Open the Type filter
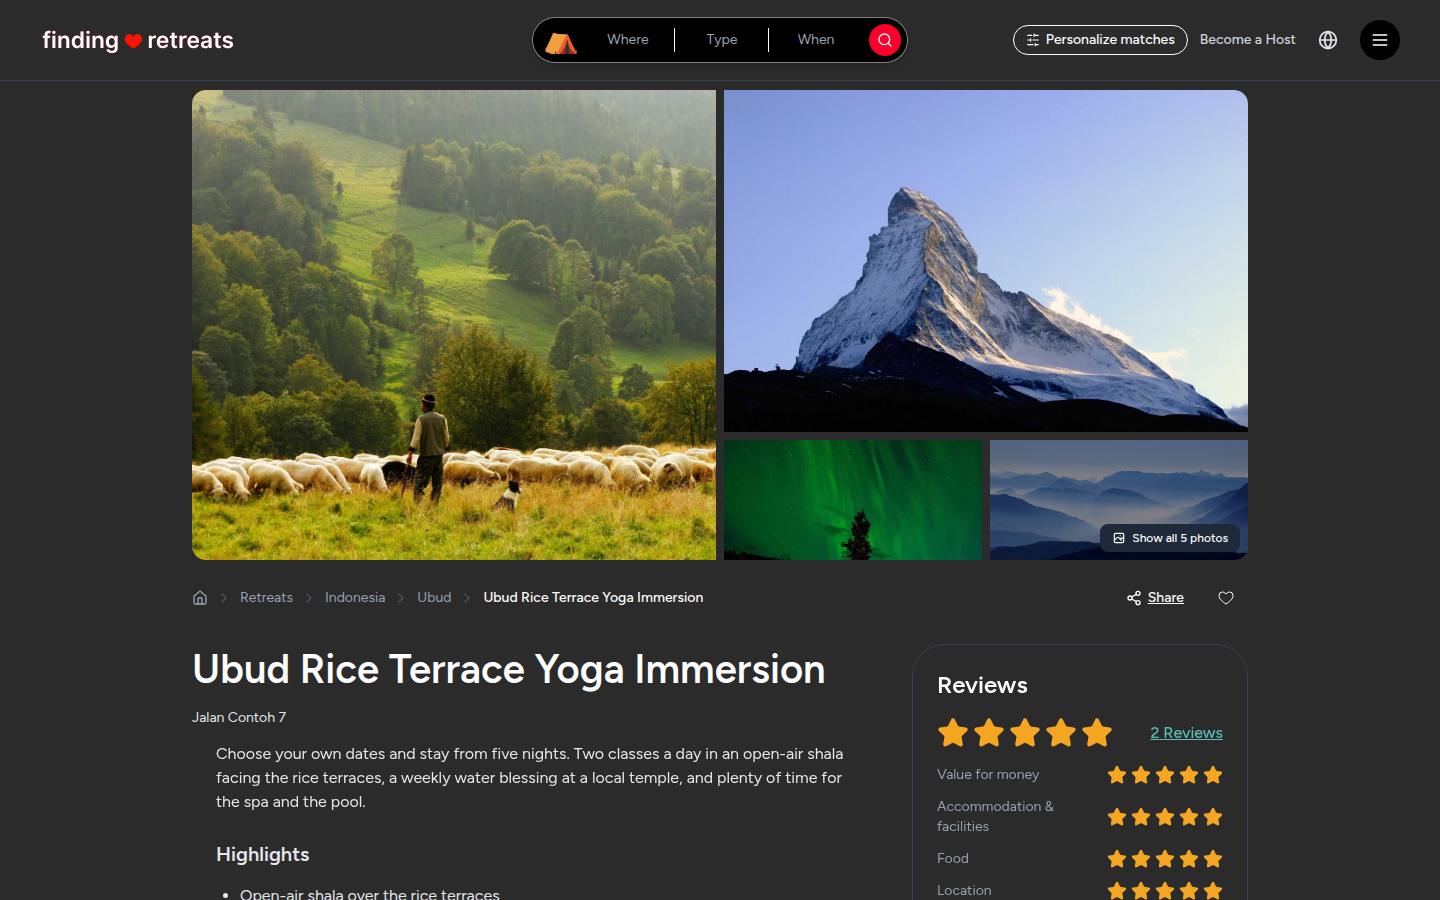Image resolution: width=1440 pixels, height=900 pixels. (722, 40)
